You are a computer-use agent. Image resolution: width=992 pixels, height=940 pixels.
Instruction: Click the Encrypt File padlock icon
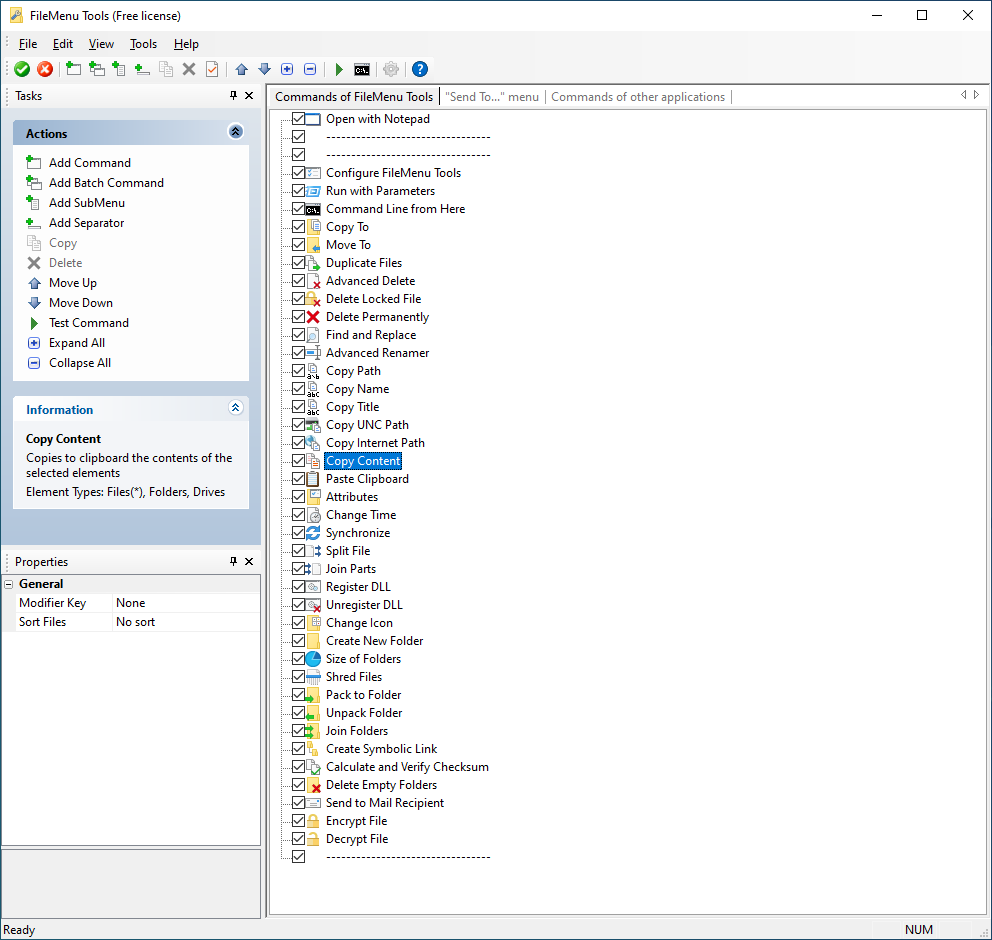tap(313, 820)
